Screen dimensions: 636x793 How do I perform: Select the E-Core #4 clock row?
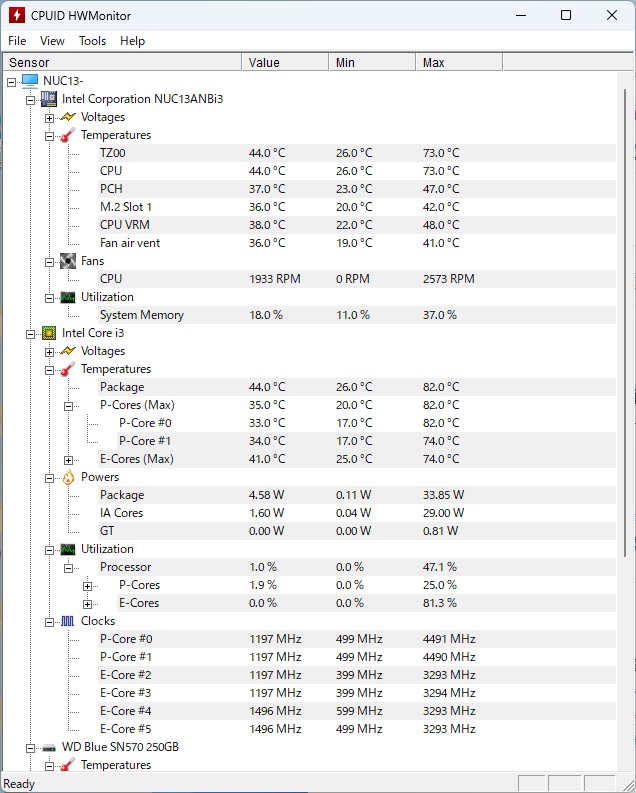pos(357,711)
